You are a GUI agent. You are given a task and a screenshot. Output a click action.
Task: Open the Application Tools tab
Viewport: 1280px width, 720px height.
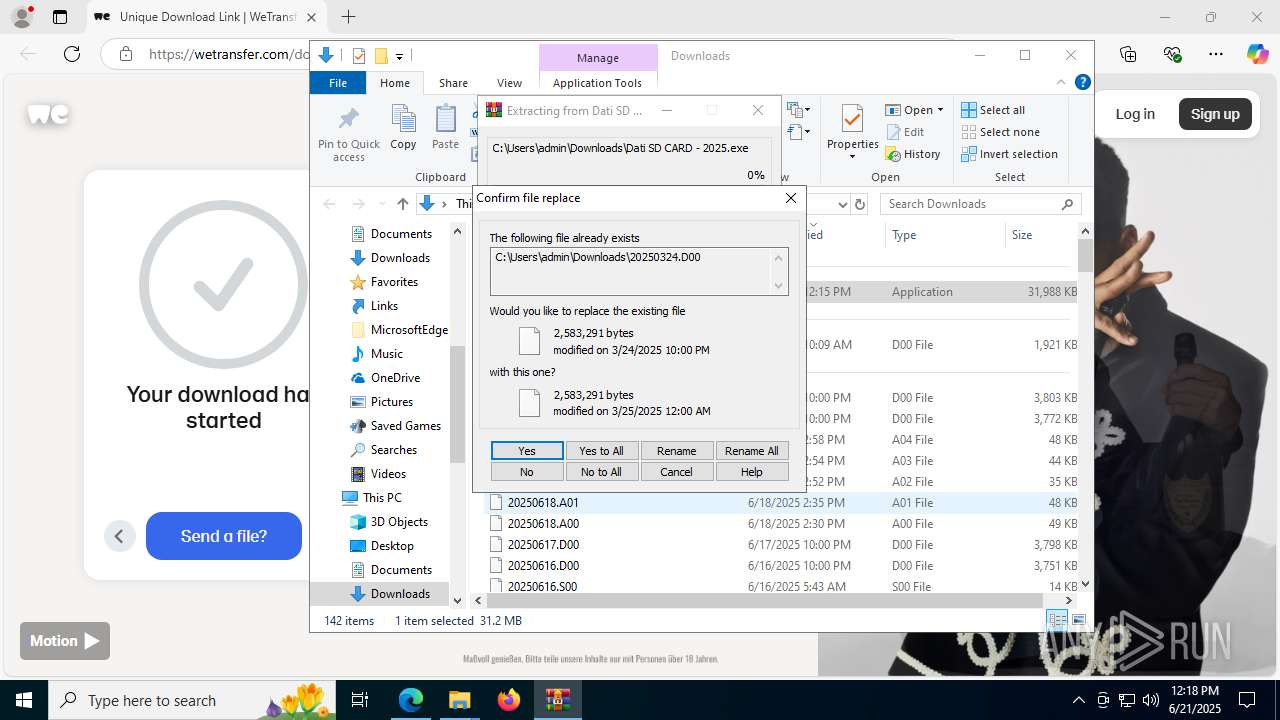[x=597, y=83]
